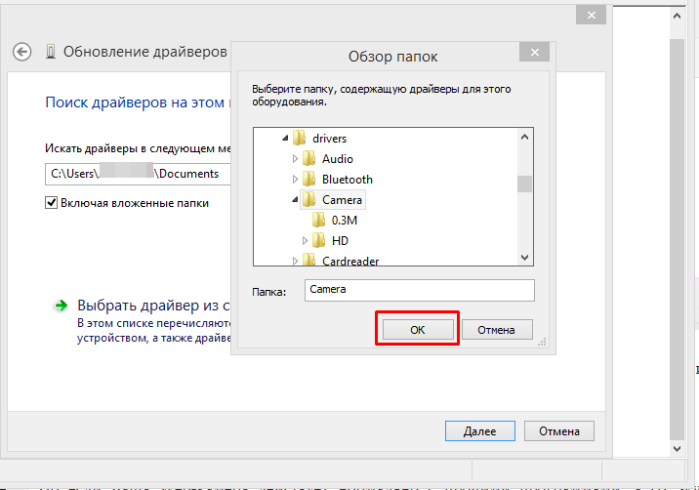Click the Поиск драйверов на этом heading
The image size is (699, 490).
click(137, 103)
